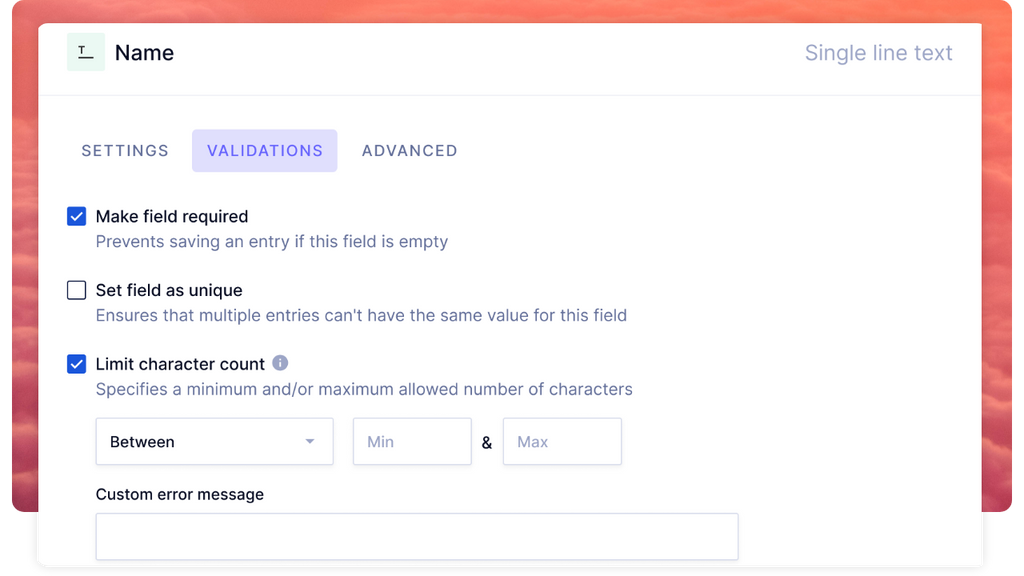Enable the Set field as unique checkbox
Screen dimensions: 1024x576
(x=76, y=290)
